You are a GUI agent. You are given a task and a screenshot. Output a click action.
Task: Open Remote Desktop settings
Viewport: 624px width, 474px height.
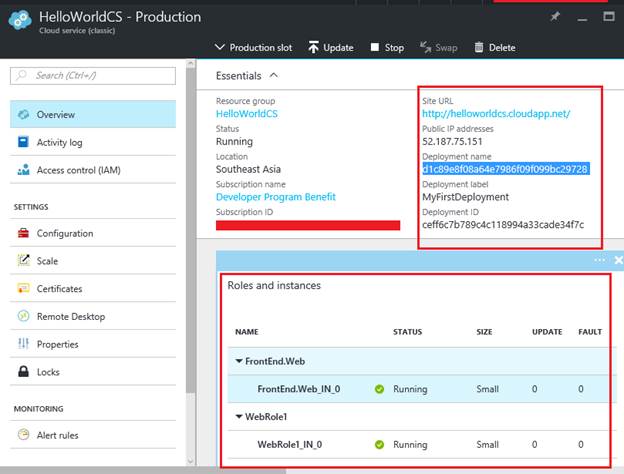(x=93, y=316)
